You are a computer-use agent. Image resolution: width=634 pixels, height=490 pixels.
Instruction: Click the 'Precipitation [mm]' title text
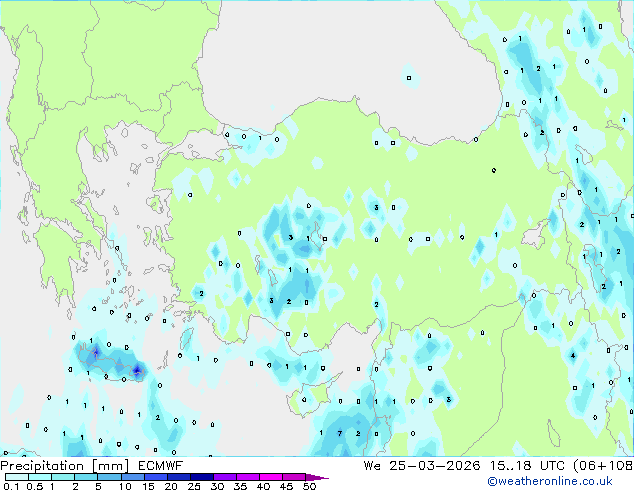[x=65, y=466]
